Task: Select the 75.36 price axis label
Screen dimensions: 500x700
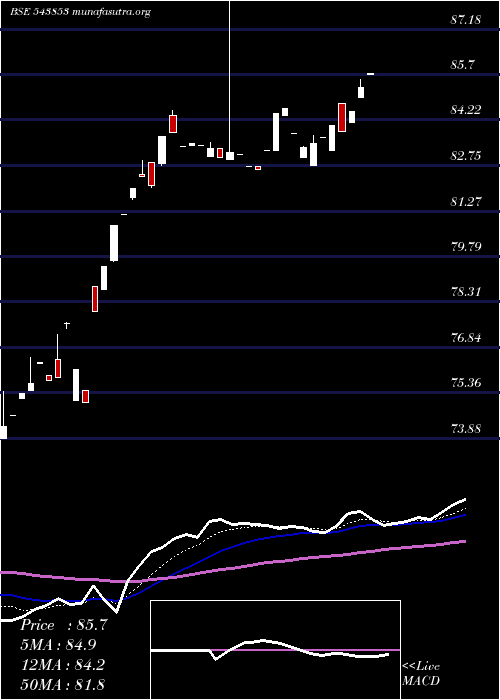Action: [x=466, y=383]
